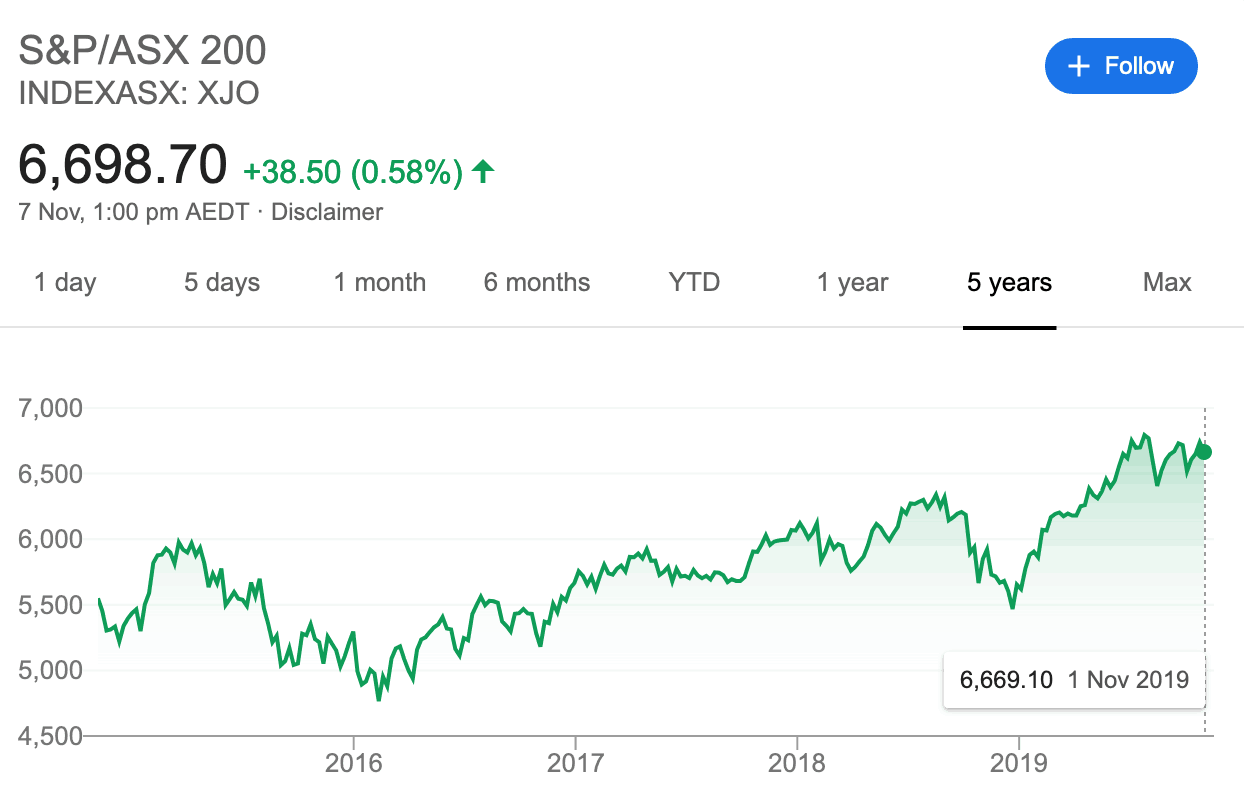This screenshot has width=1244, height=804.
Task: Click the S&P/ASX 200 title text
Action: click(143, 51)
